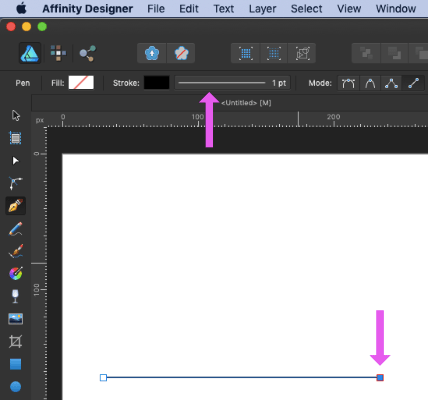
Task: Open the Edit menu
Action: click(x=189, y=9)
